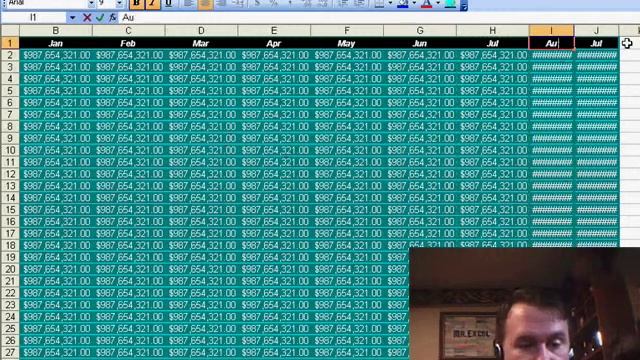Open the Fill Color dropdown arrow

(x=414, y=3)
